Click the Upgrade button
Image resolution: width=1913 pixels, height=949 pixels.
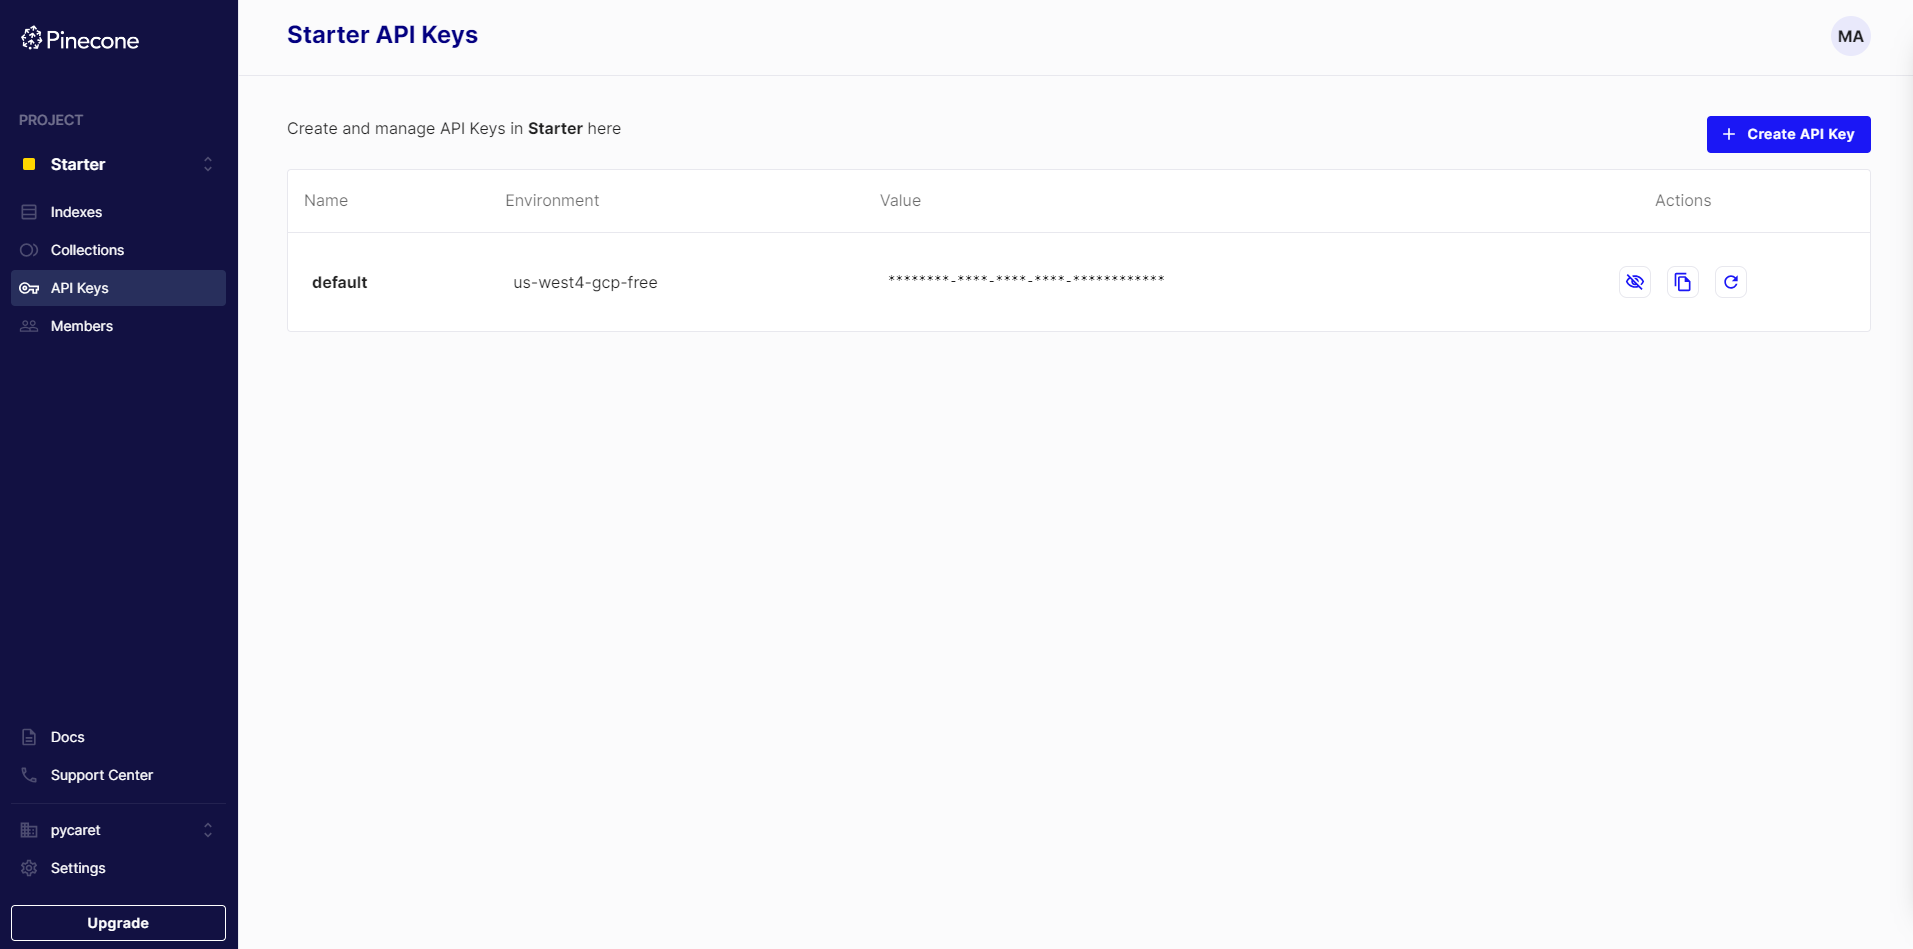click(x=118, y=923)
